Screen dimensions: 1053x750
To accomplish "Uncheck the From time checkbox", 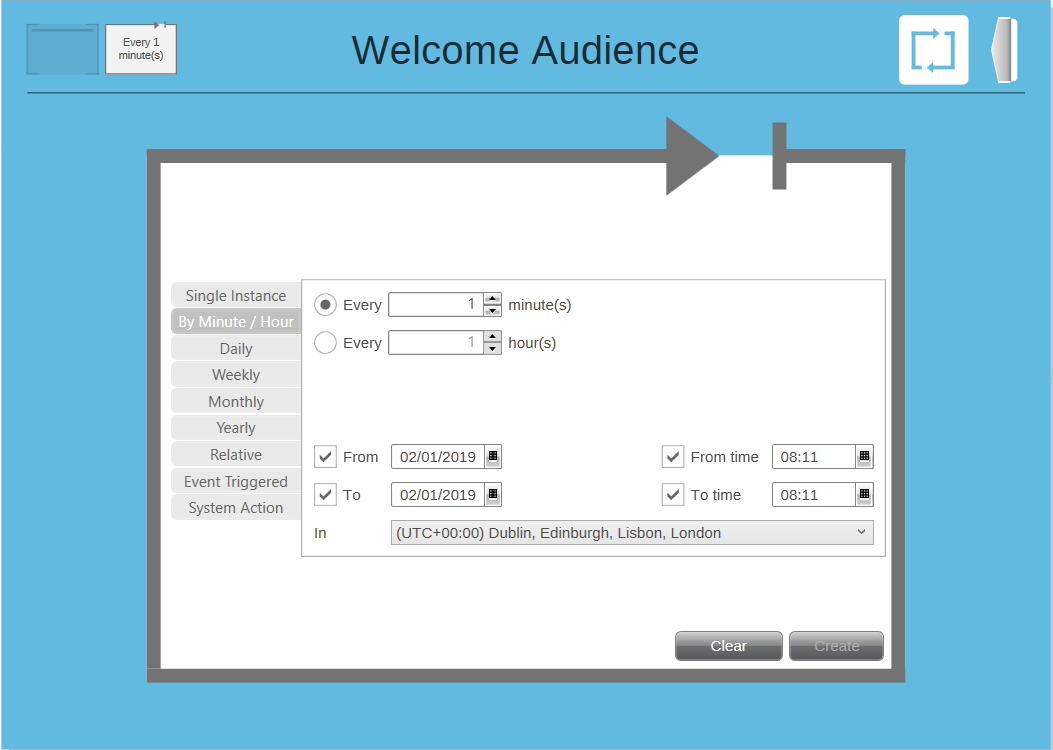I will [x=673, y=457].
